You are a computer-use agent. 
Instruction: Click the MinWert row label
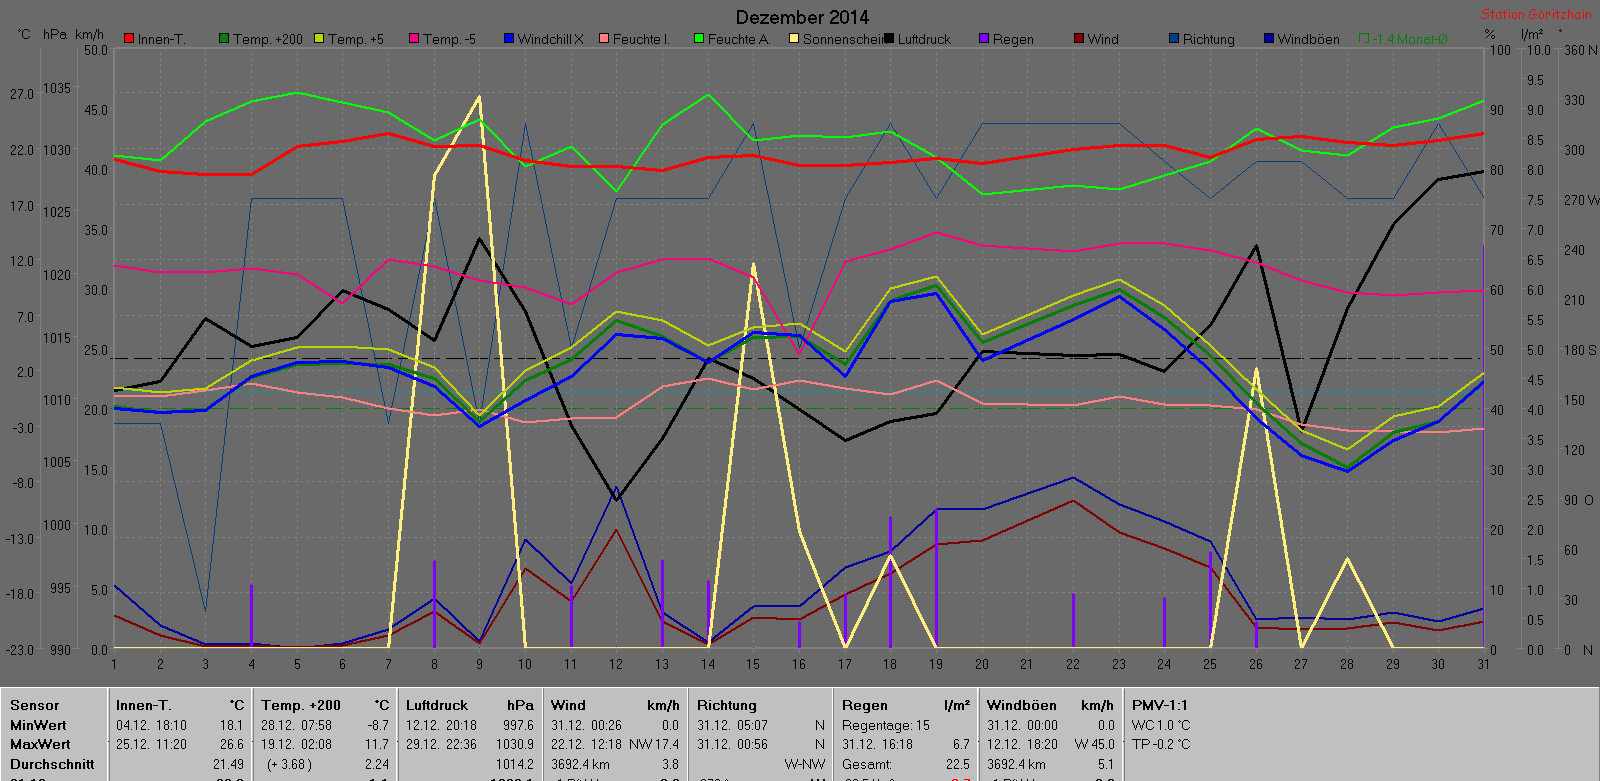pos(38,725)
